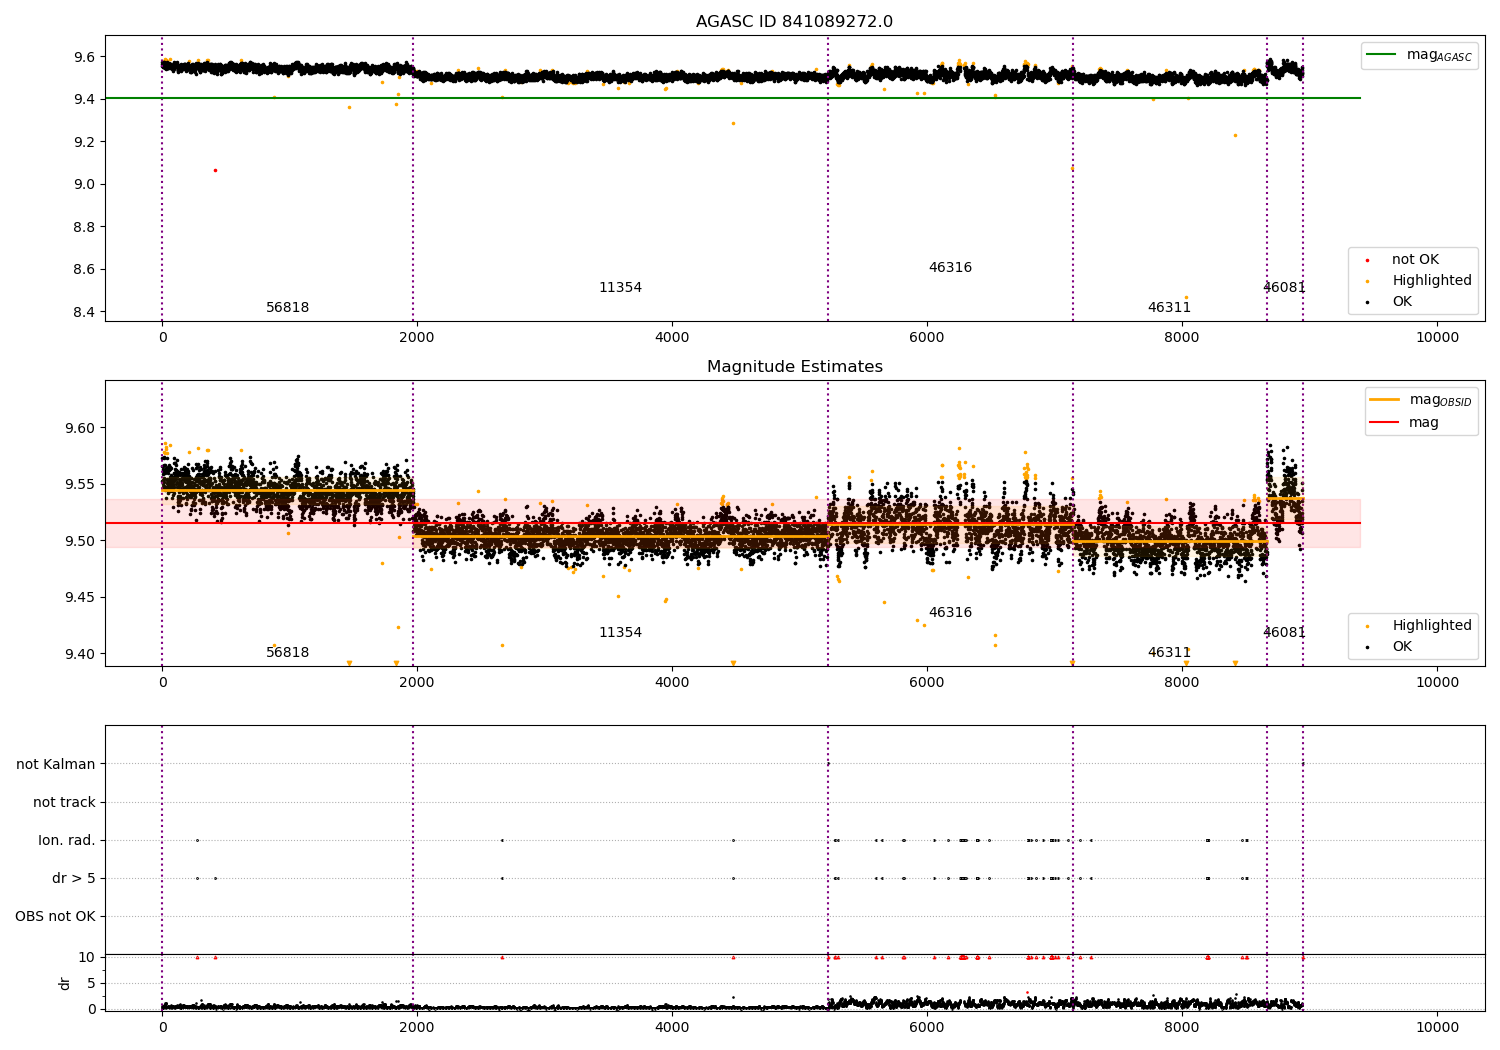1500x1050 pixels.
Task: Click the 9.2 tick on the top y-axis
Action: (85, 142)
